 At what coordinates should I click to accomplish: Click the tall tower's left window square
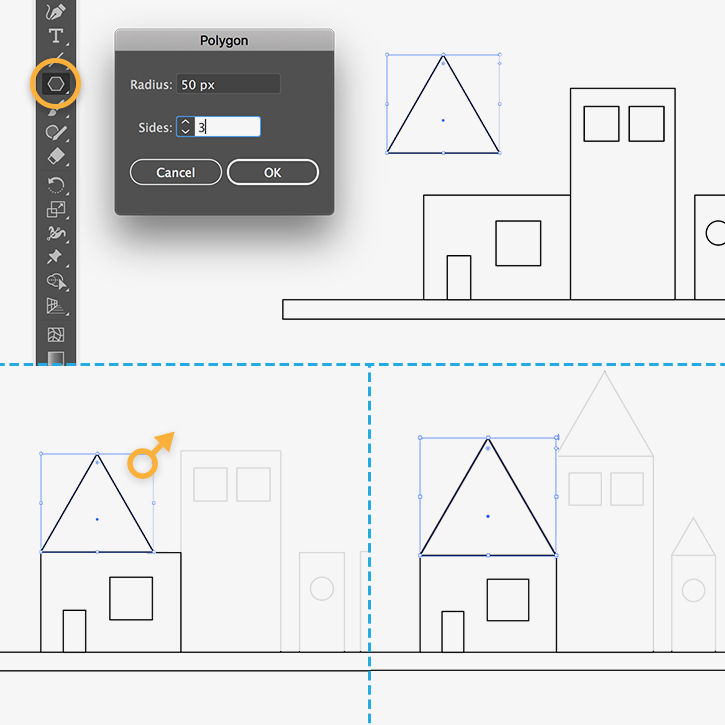[601, 123]
